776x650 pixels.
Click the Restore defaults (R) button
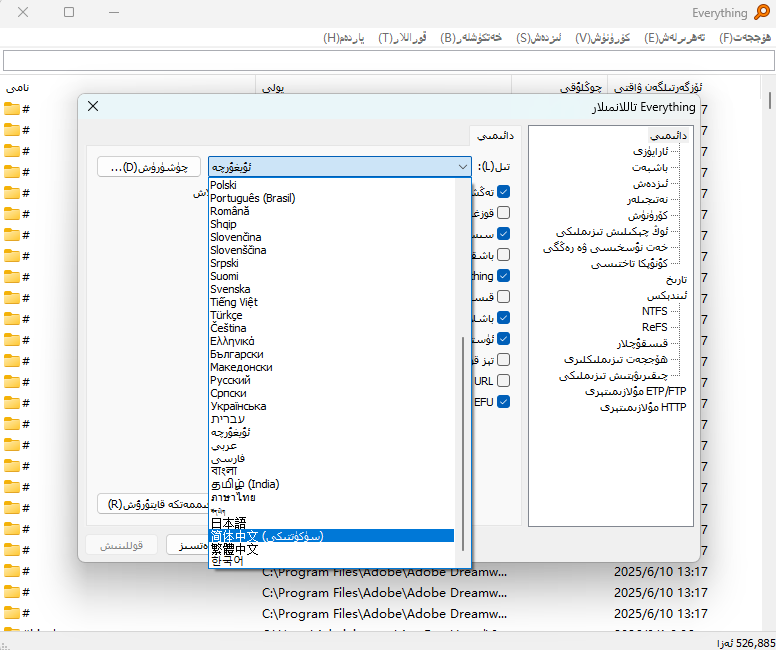pyautogui.click(x=145, y=503)
